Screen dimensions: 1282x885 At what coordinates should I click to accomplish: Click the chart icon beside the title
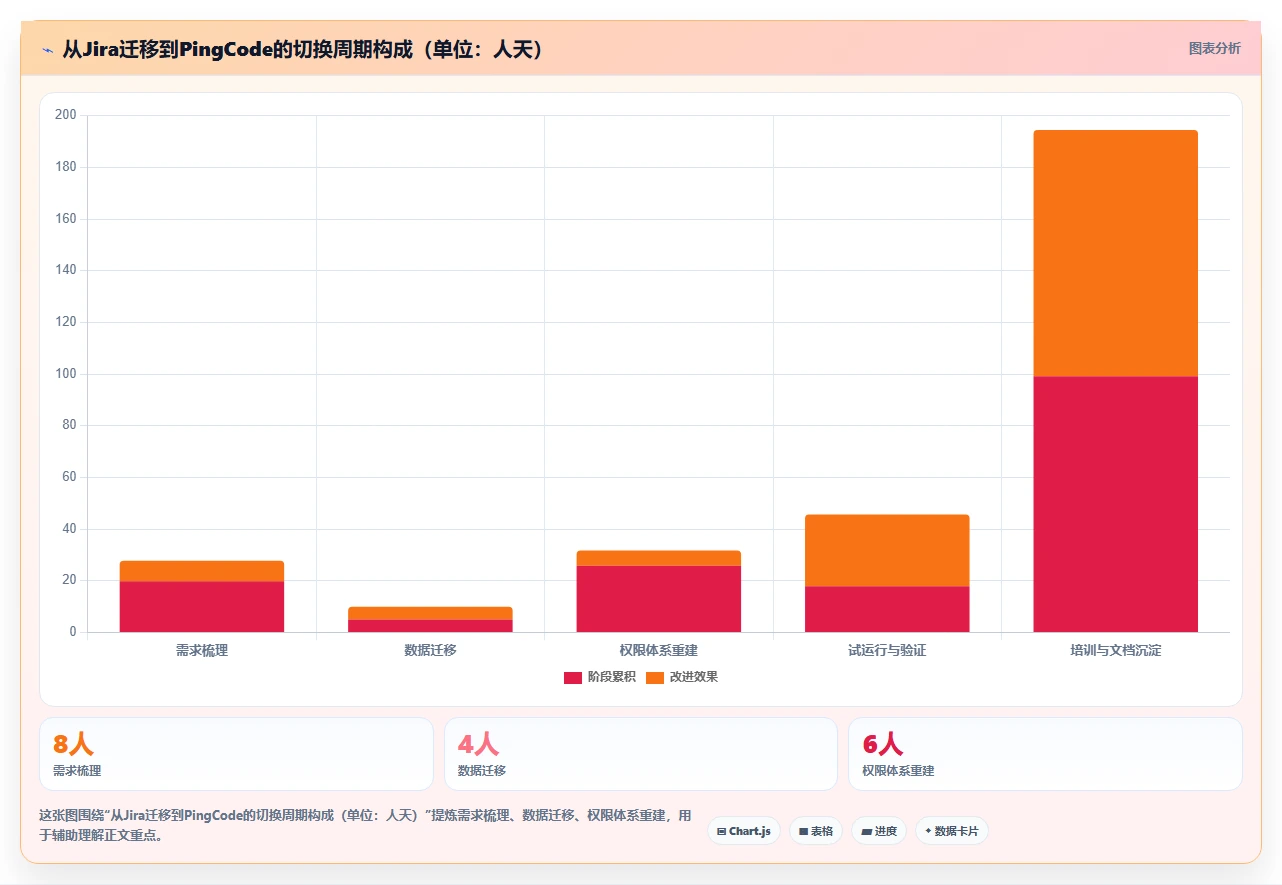pos(47,50)
